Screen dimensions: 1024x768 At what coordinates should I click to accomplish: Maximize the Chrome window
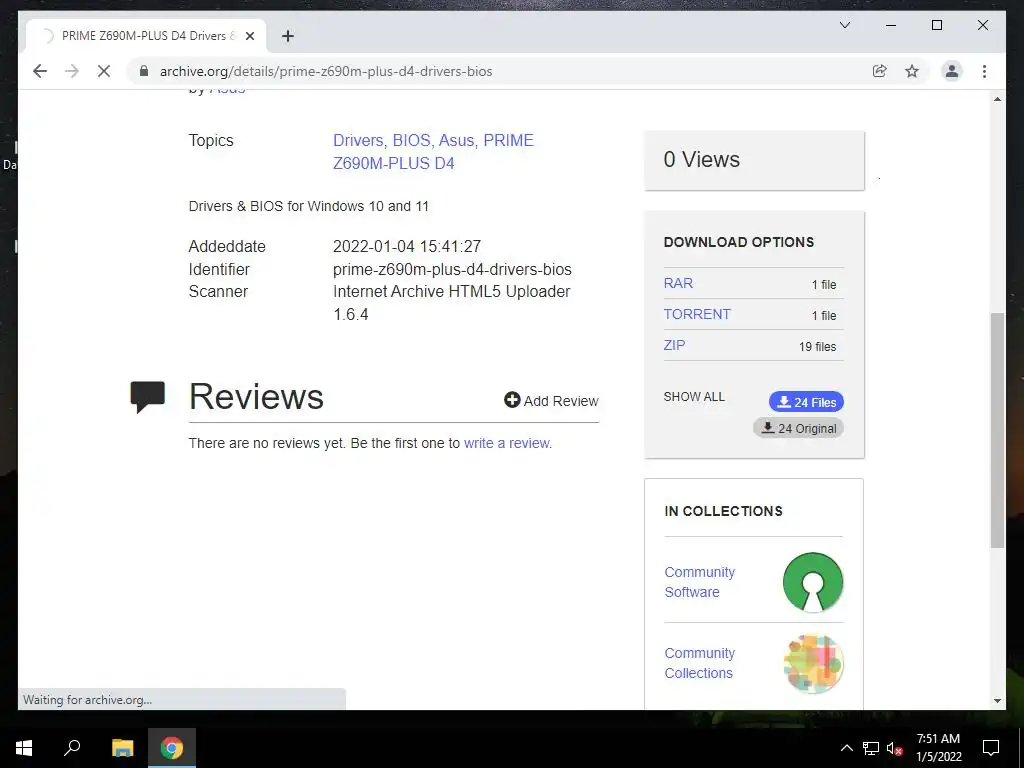coord(936,25)
